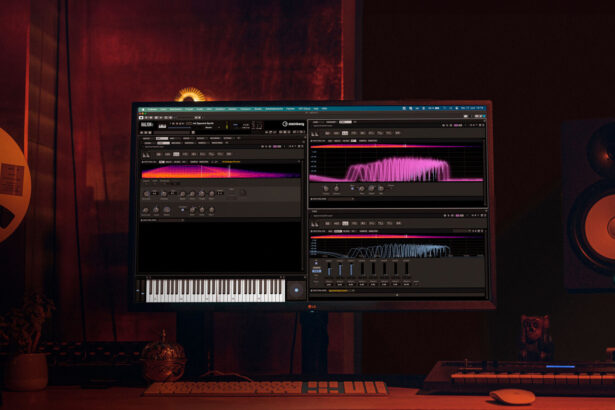This screenshot has height=410, width=615.
Task: Select highlighted section button in upper-right editor
Action: (x=345, y=133)
